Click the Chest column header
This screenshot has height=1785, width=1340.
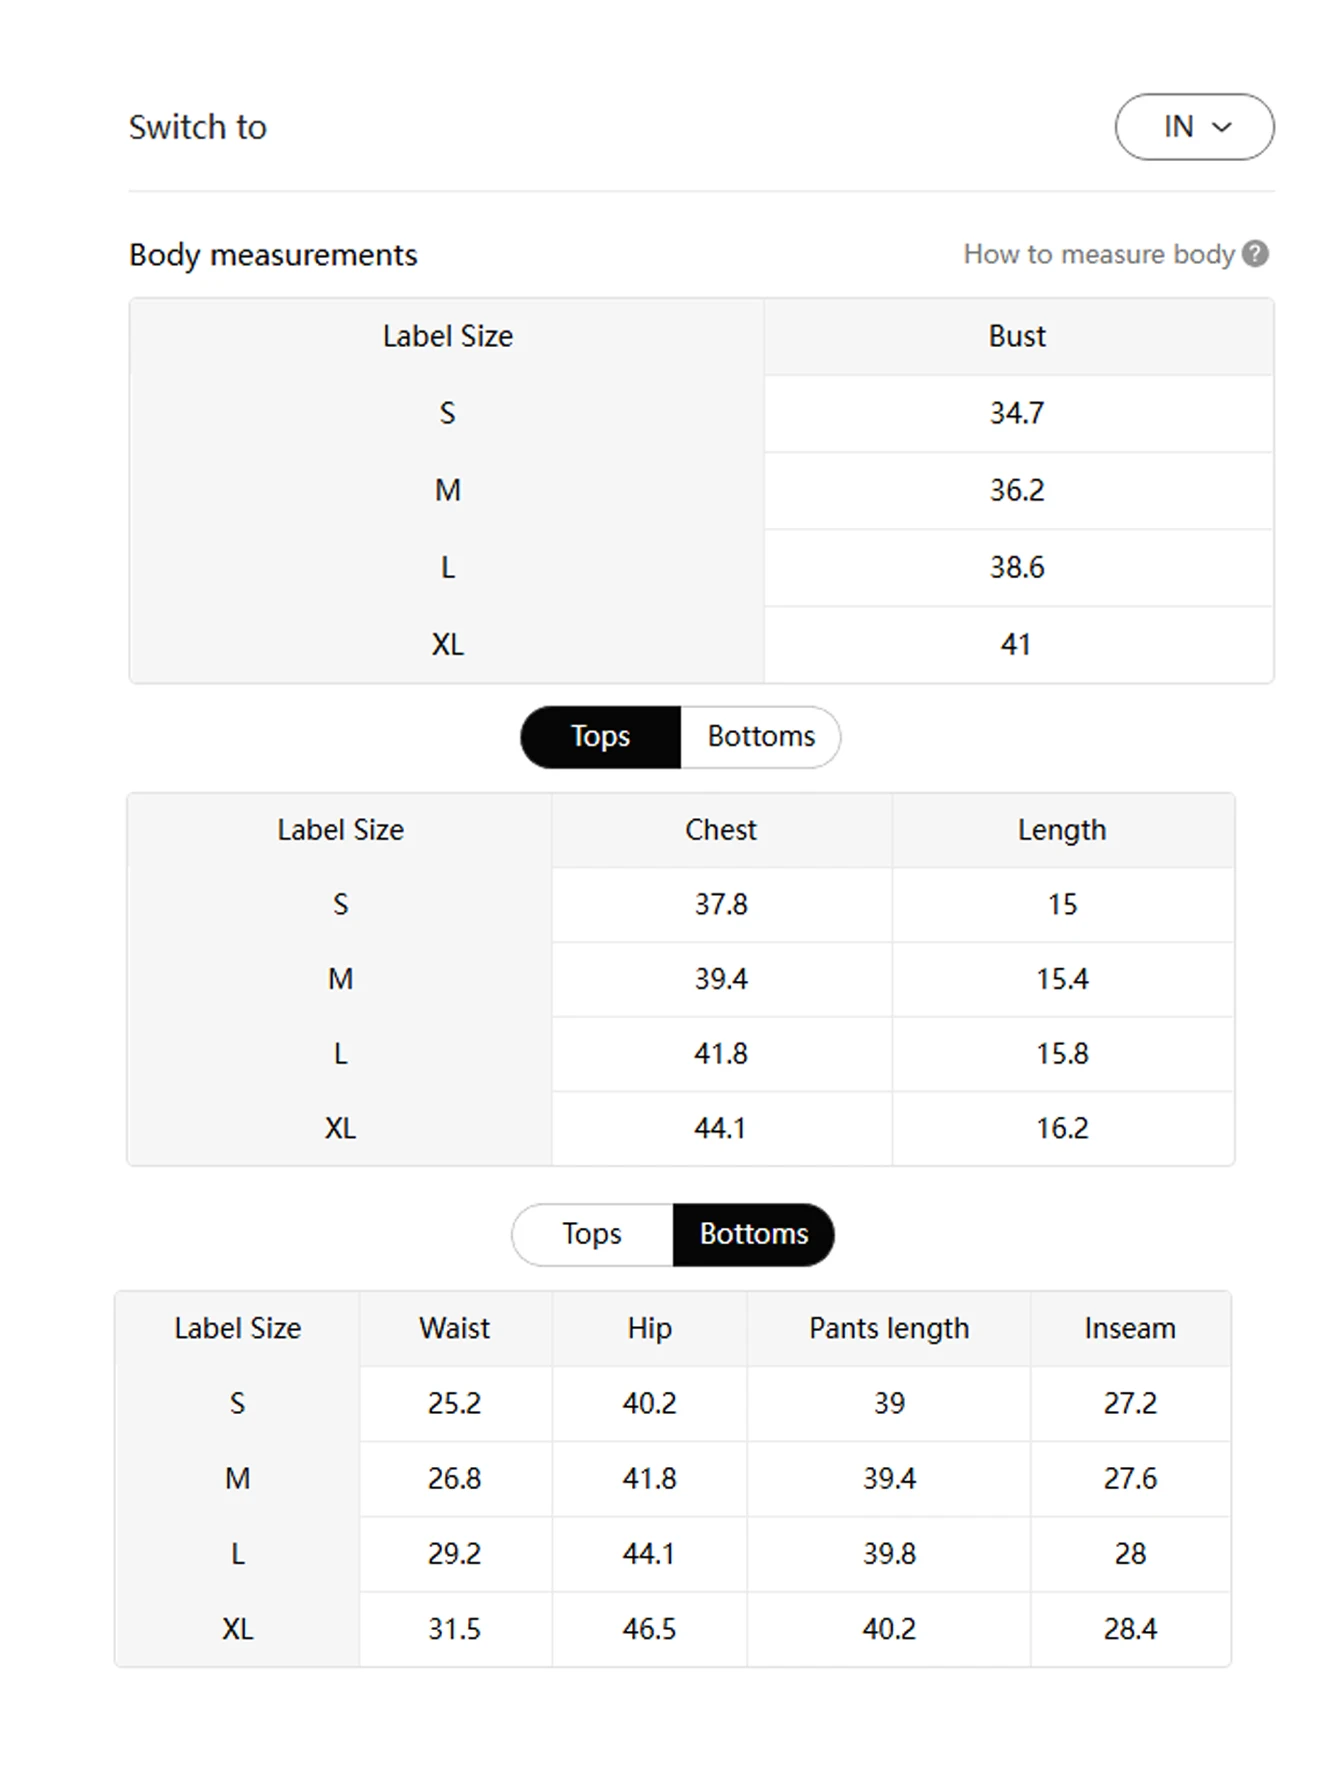[720, 830]
